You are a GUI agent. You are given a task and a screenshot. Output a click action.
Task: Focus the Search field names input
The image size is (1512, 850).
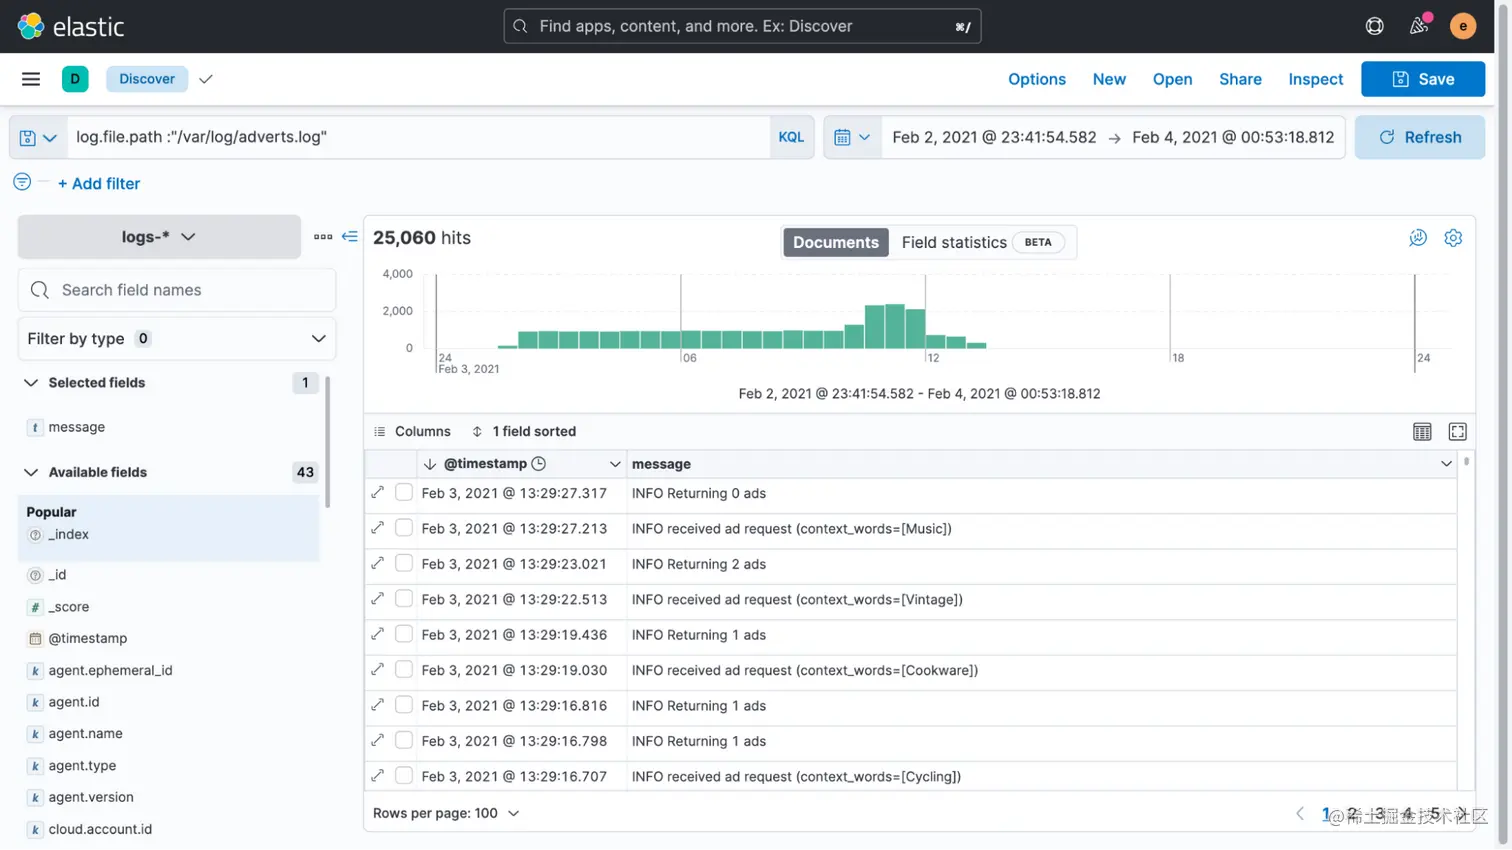(x=177, y=290)
